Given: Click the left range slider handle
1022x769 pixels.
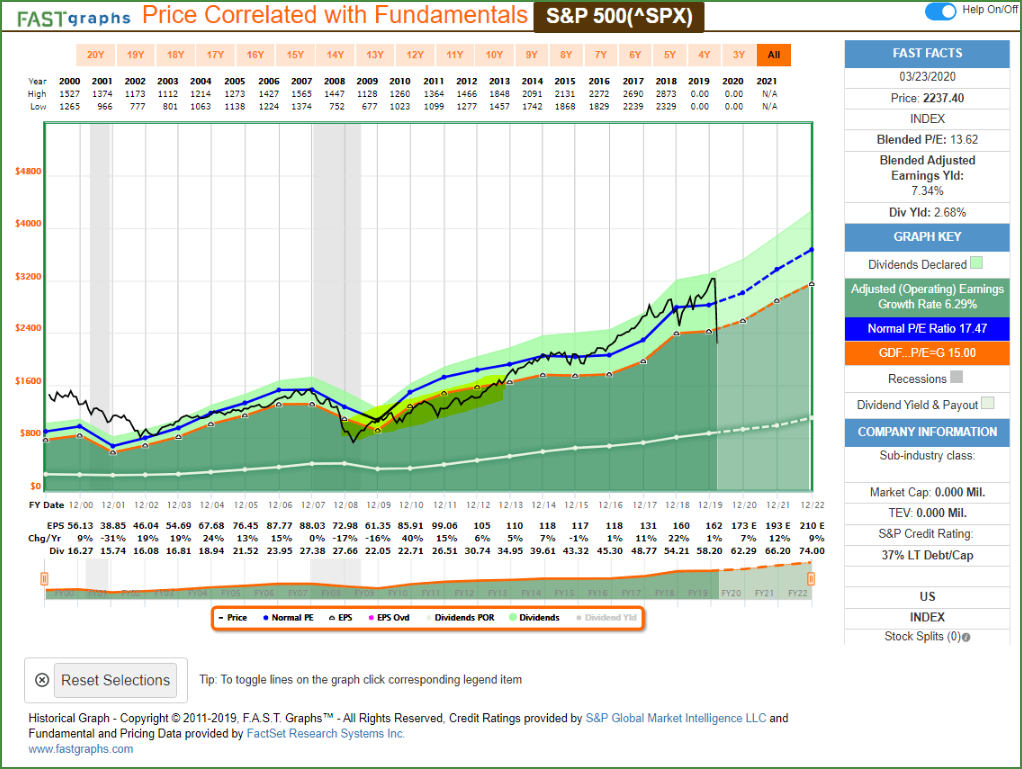Looking at the screenshot, I should click(44, 579).
